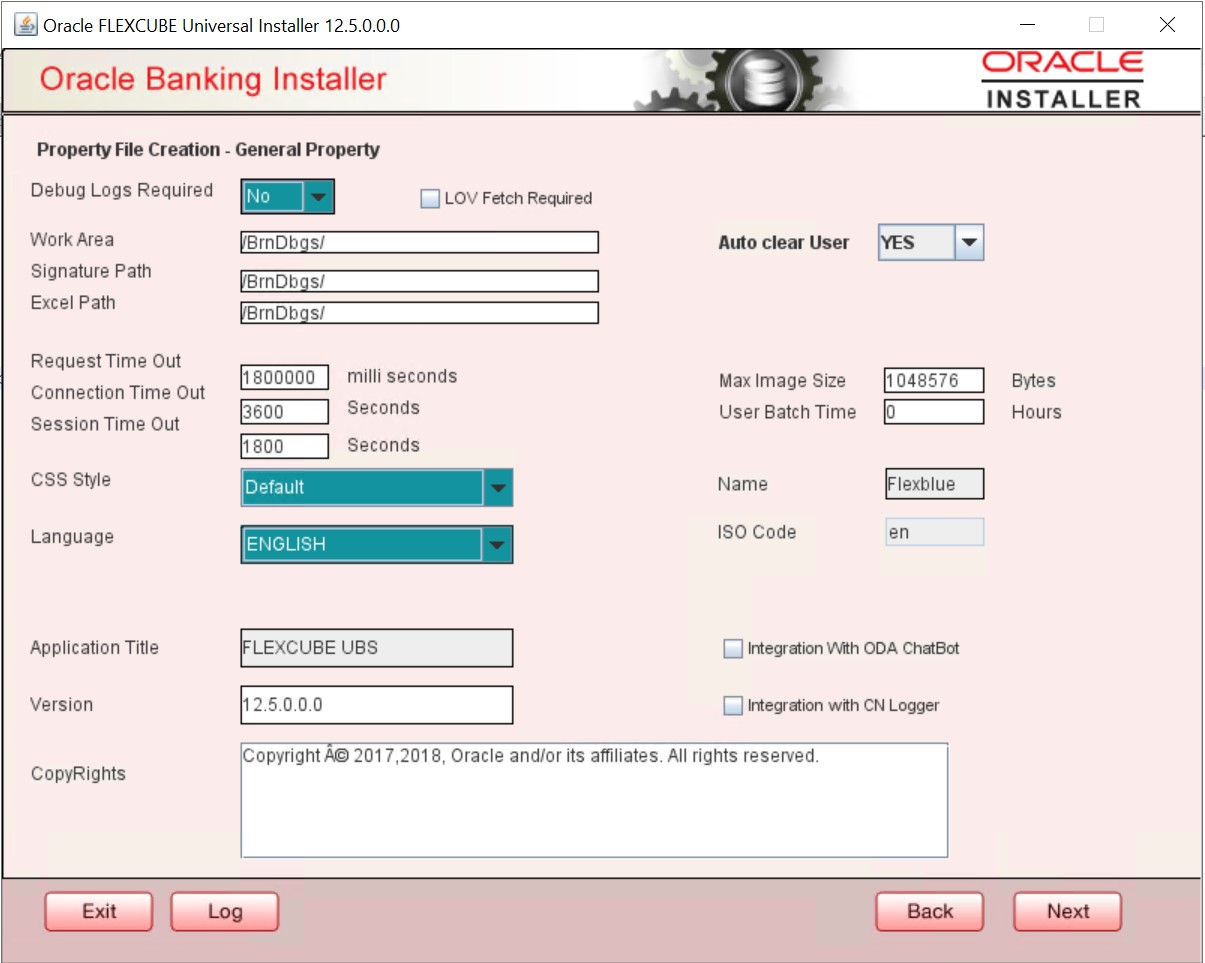Click inside the CopyRights text area
This screenshot has width=1205, height=963.
pos(594,800)
